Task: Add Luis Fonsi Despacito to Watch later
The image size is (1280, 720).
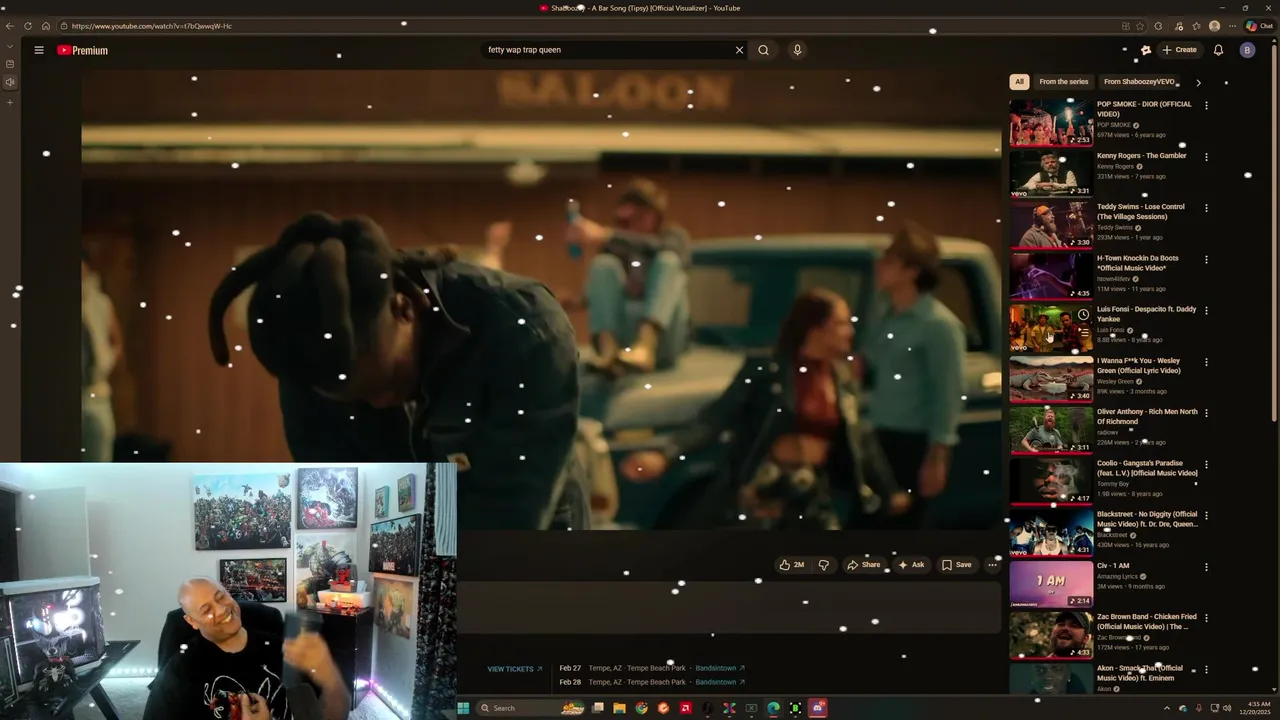Action: 1083,314
